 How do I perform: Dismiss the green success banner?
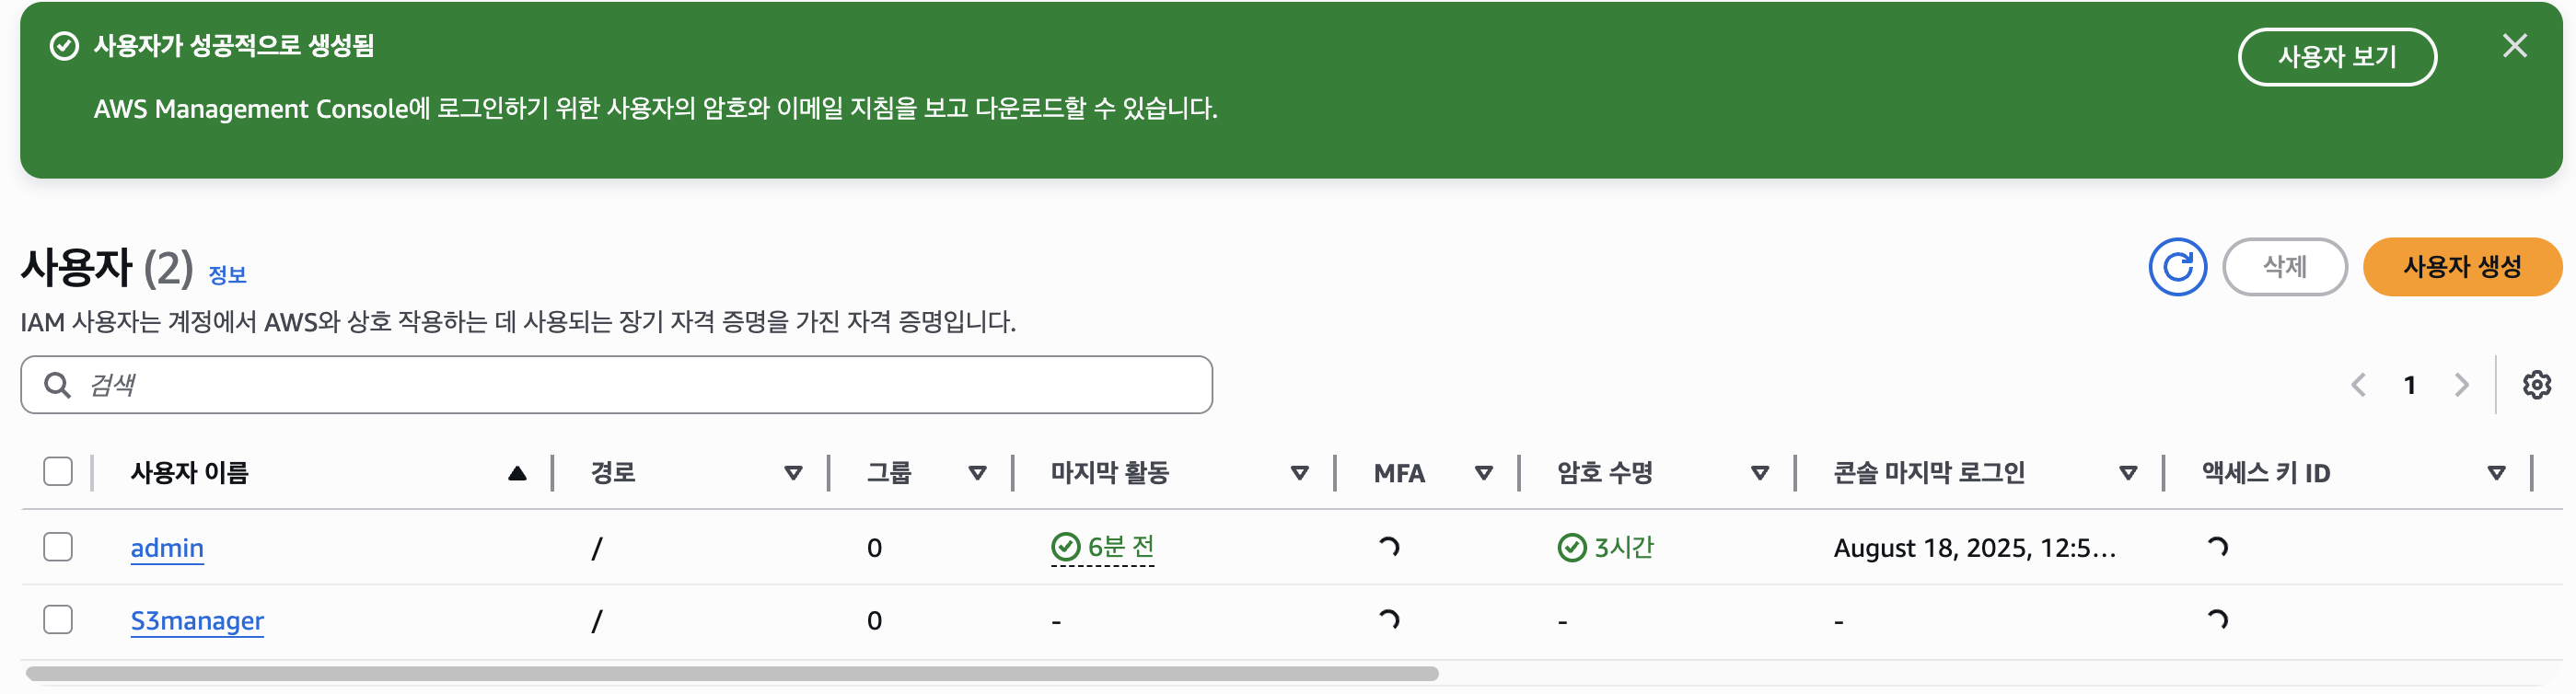[2514, 46]
